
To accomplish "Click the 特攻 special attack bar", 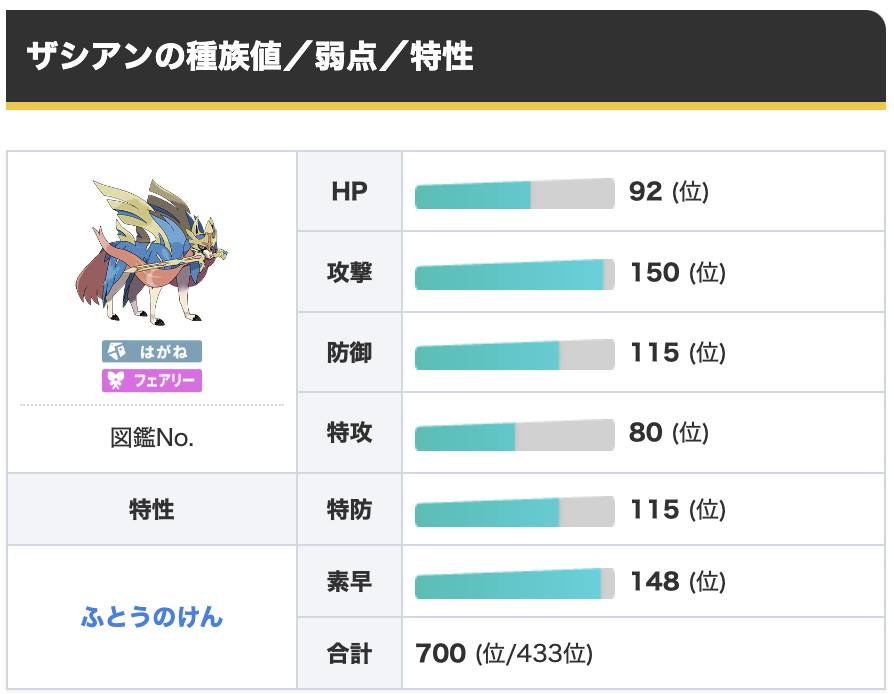I will [x=514, y=434].
